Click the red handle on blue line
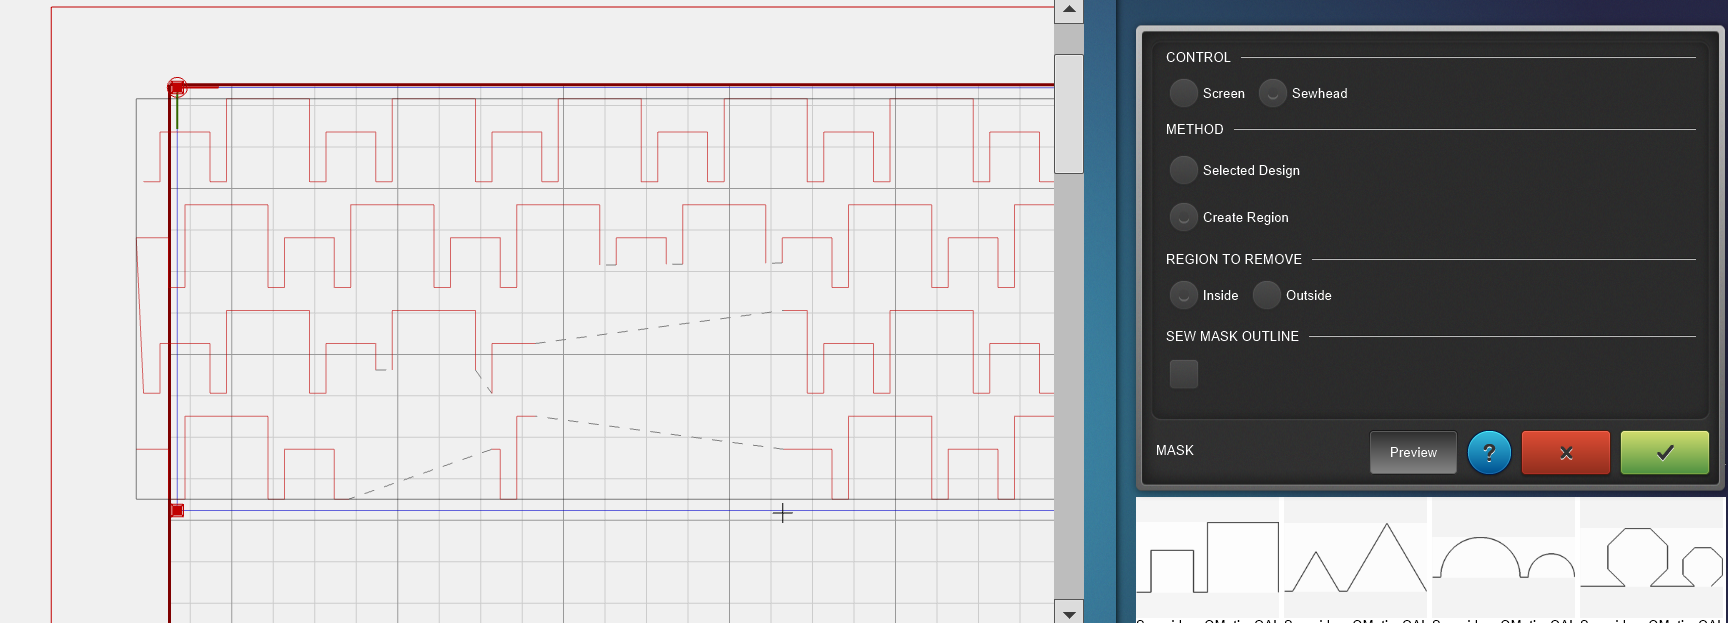The height and width of the screenshot is (623, 1728). pos(177,511)
